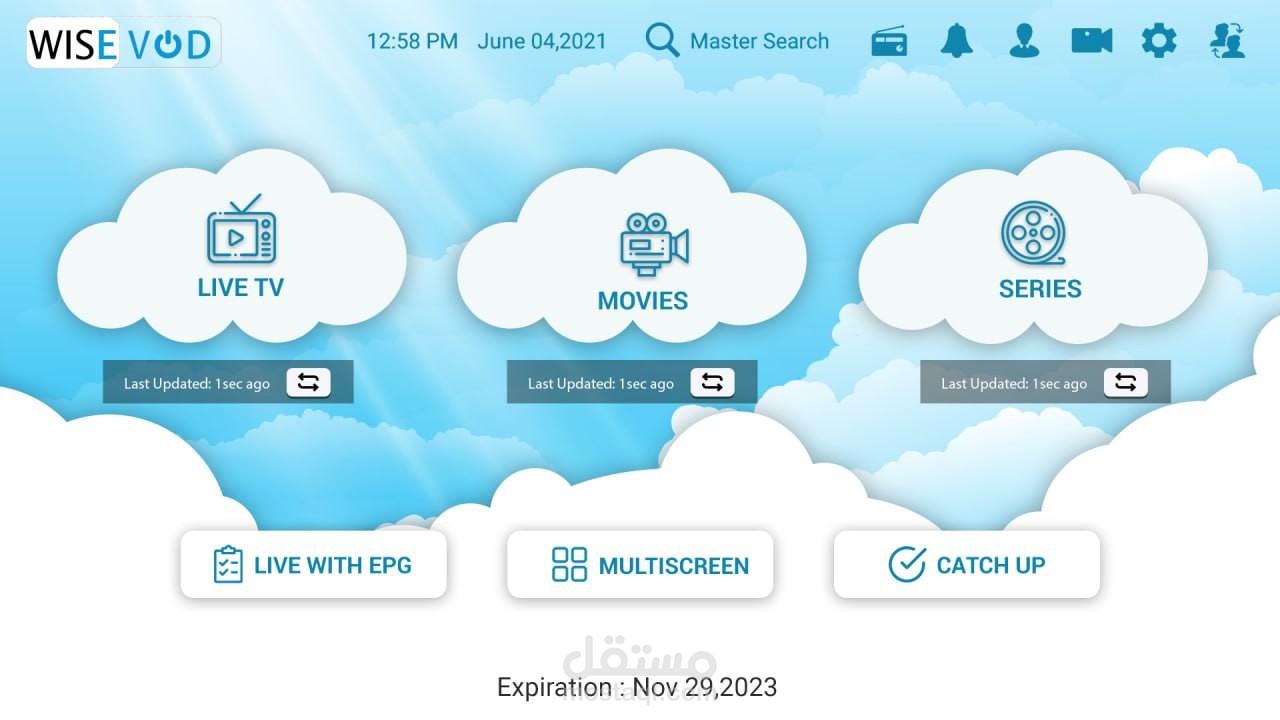The image size is (1280, 720).
Task: Refresh Series using its sync button
Action: coord(1126,382)
